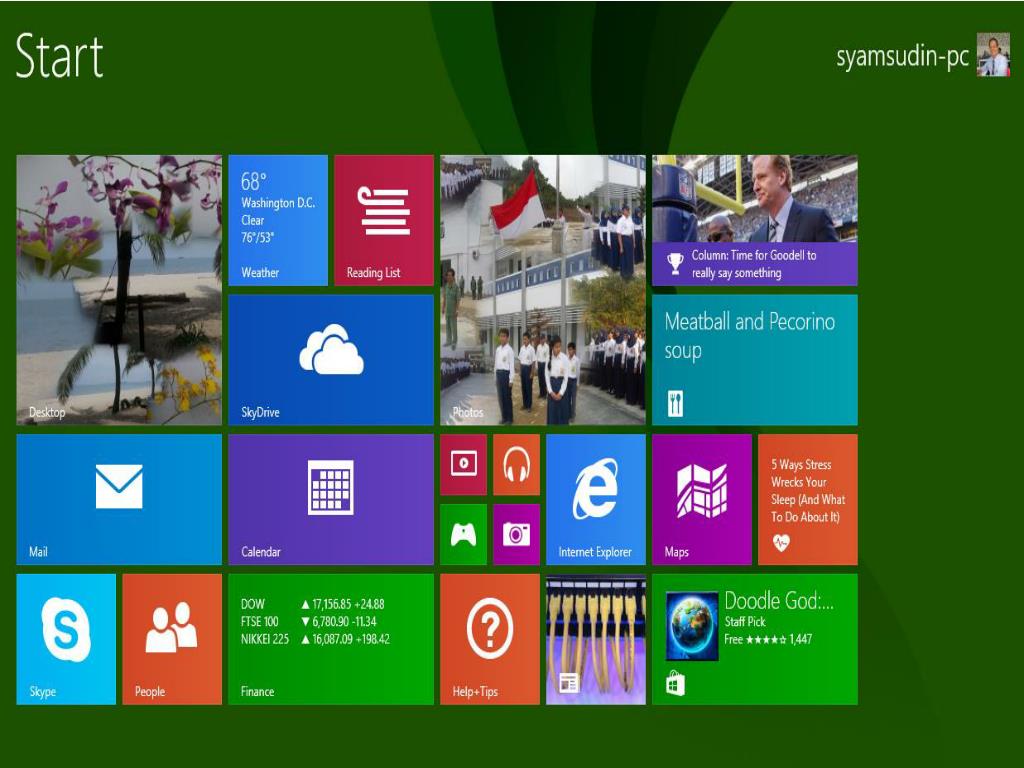Click the Start heading text
This screenshot has width=1024, height=768.
click(59, 57)
